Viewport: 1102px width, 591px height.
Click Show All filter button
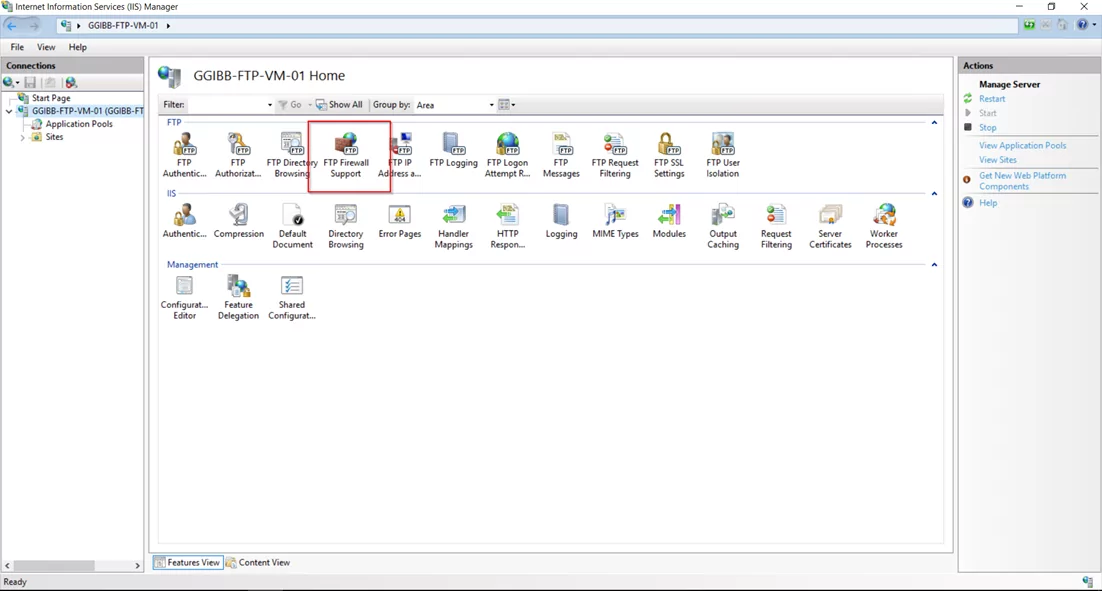[x=339, y=105]
